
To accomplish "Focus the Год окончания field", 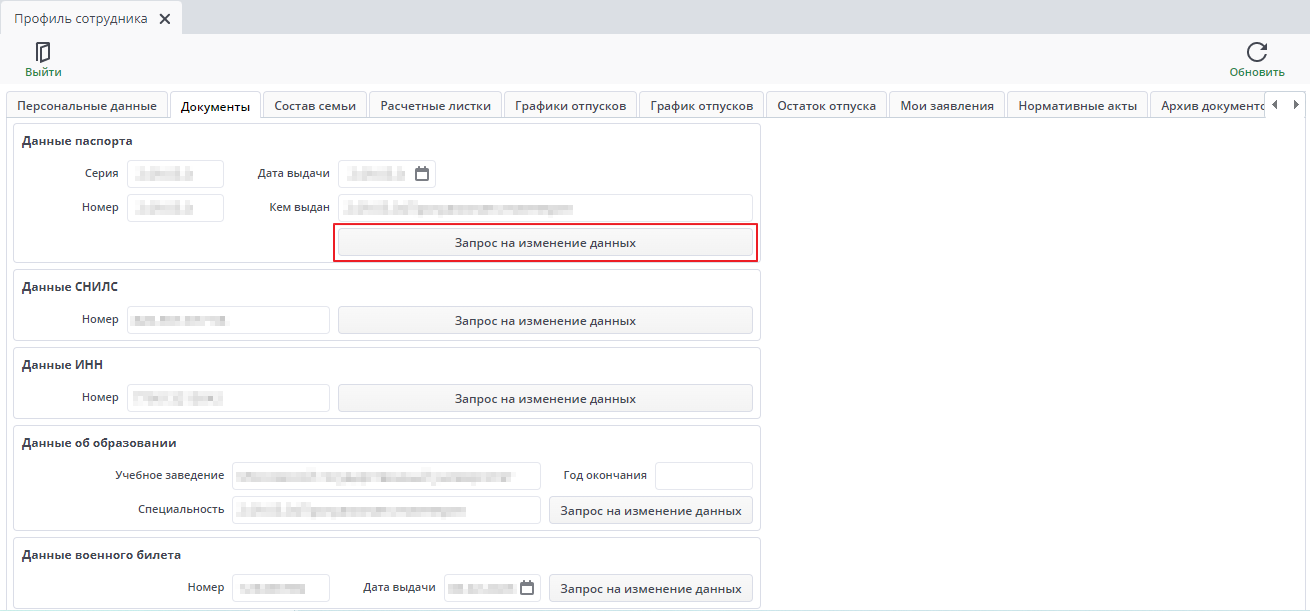I will (703, 476).
